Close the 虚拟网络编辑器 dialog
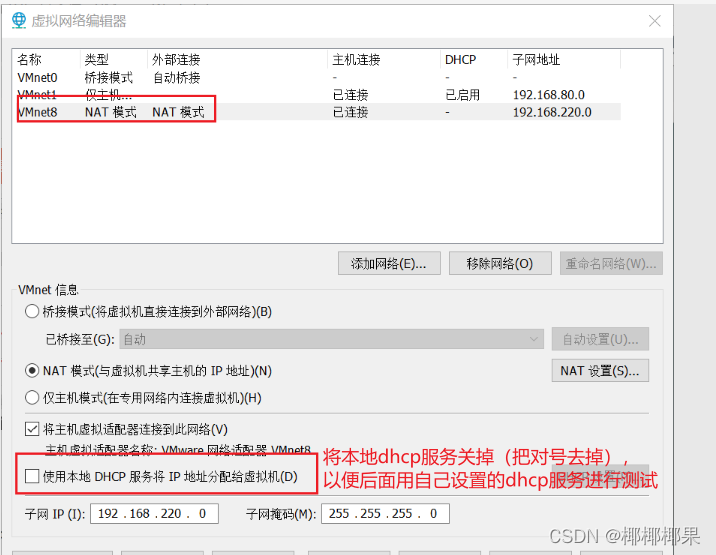 (655, 21)
